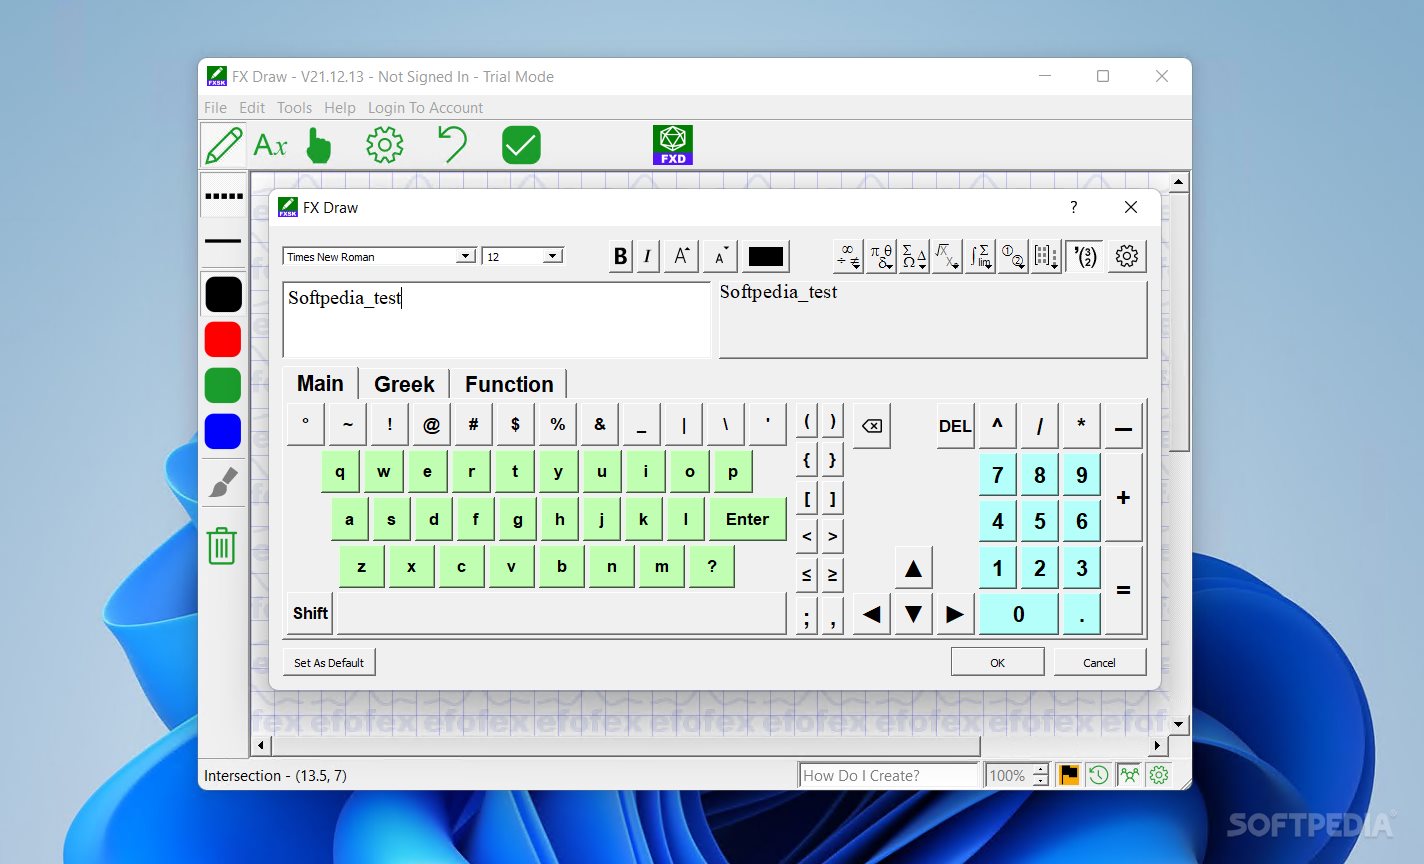This screenshot has width=1424, height=864.
Task: Click the Cancel button
Action: coord(1099,662)
